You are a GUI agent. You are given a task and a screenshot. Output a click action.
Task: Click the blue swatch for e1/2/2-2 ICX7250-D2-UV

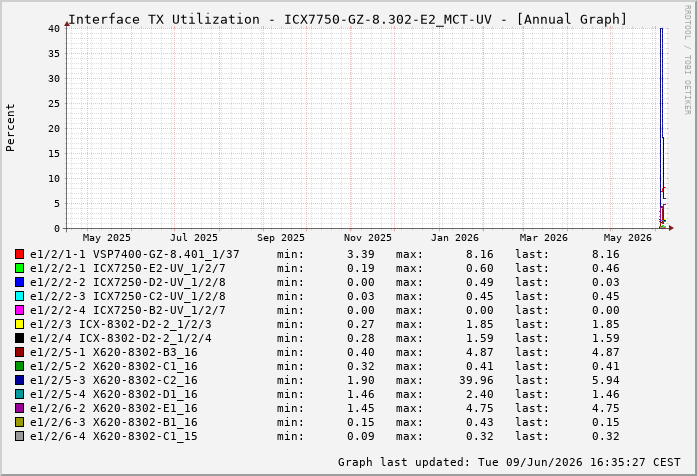(x=19, y=282)
